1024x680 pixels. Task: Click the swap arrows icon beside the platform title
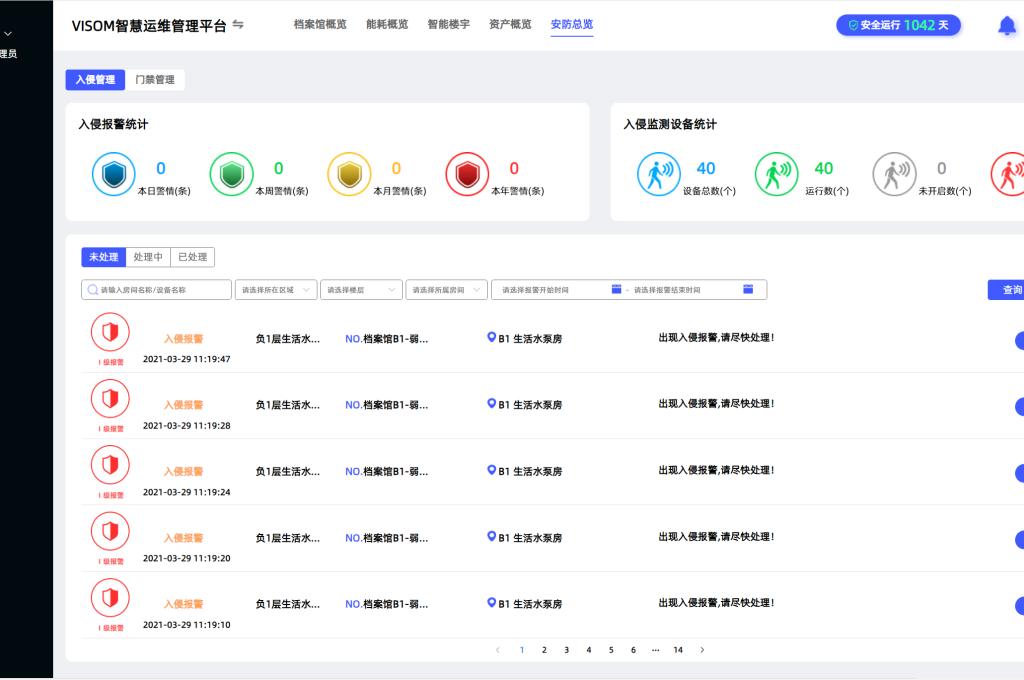[238, 25]
